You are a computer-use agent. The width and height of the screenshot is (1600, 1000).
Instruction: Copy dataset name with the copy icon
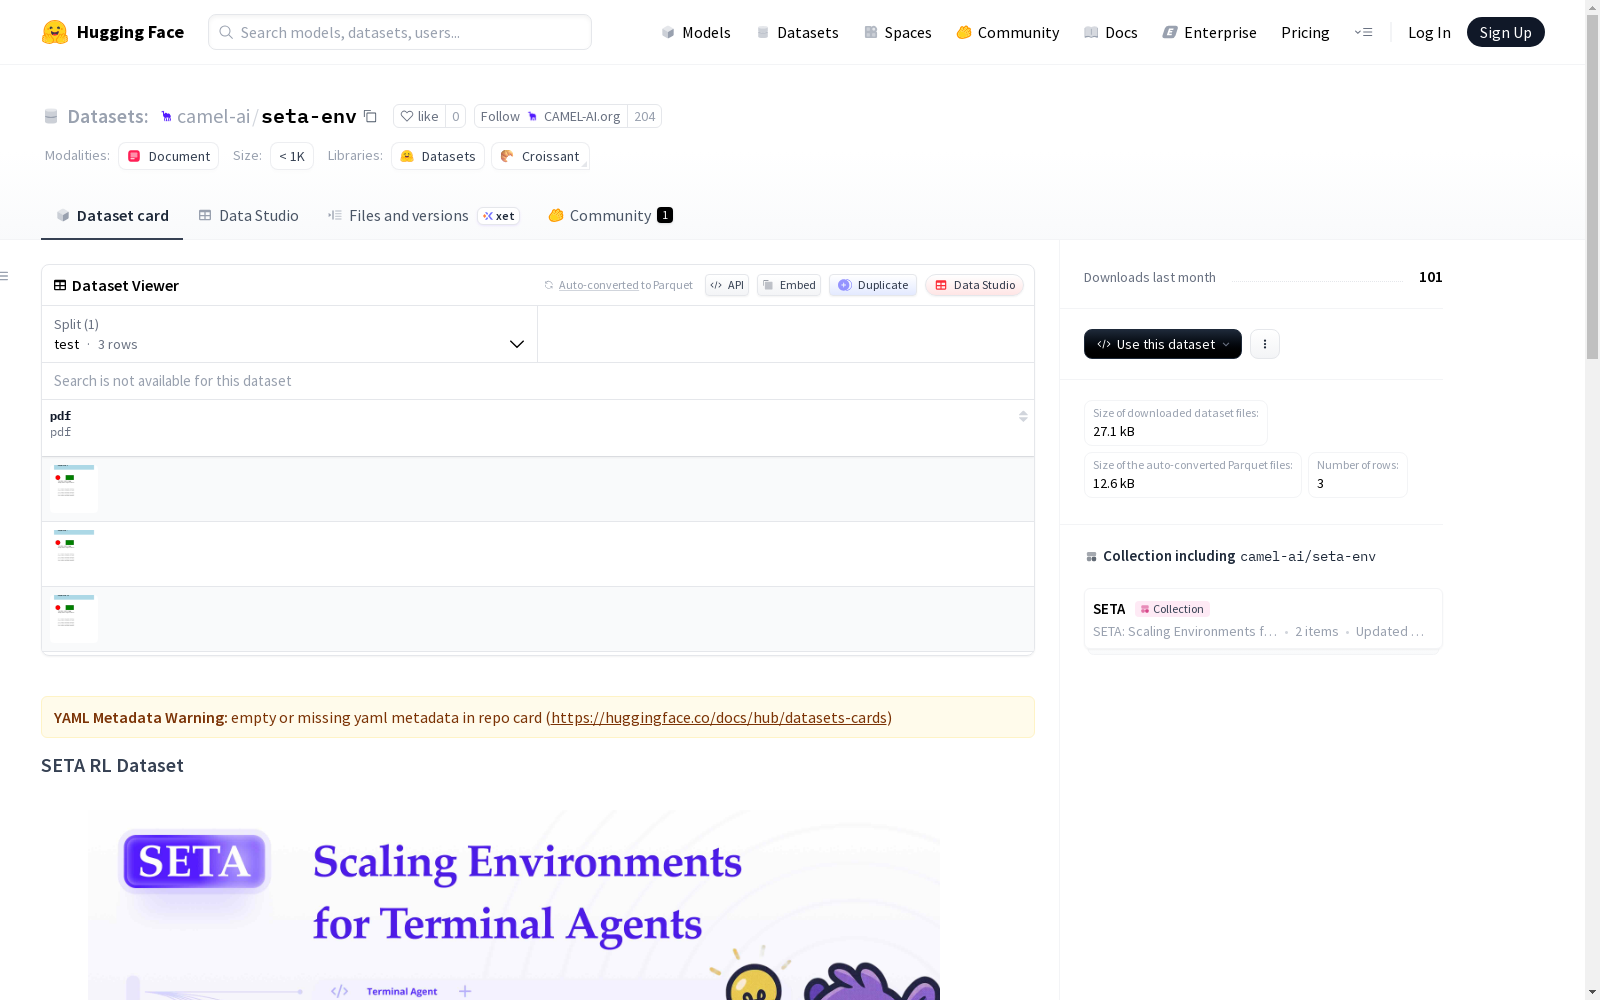[x=370, y=116]
